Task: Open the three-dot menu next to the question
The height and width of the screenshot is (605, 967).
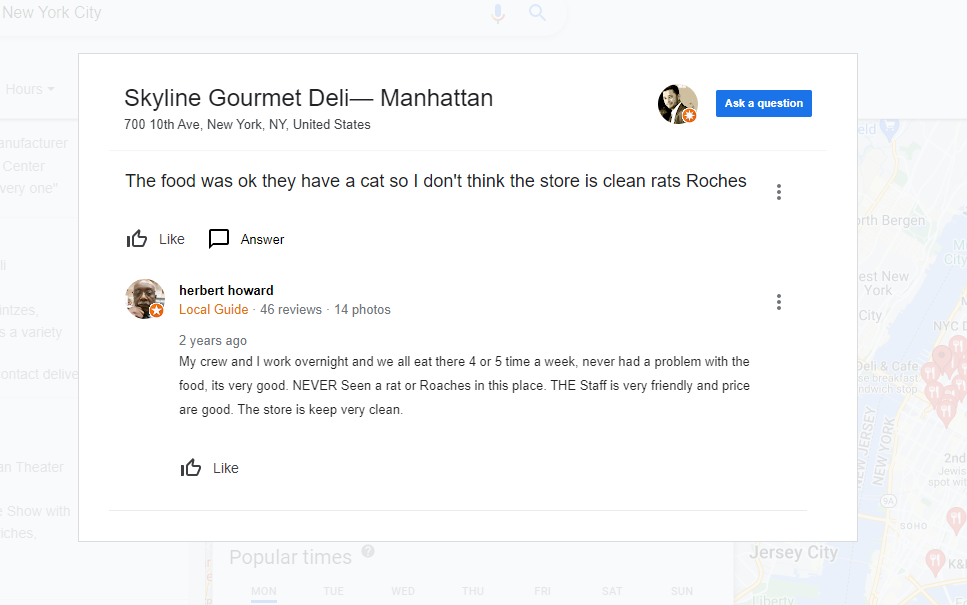Action: pyautogui.click(x=779, y=192)
